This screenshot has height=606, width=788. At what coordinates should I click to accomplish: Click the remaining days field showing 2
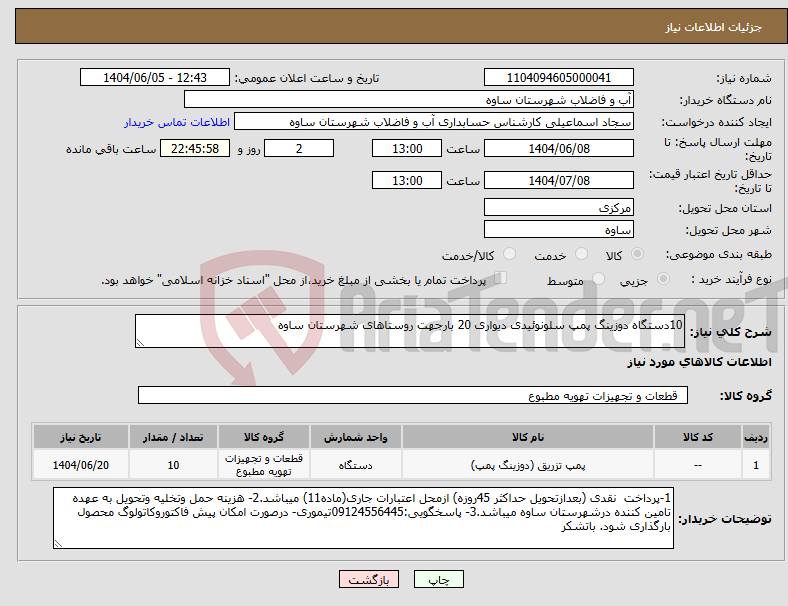click(x=299, y=148)
